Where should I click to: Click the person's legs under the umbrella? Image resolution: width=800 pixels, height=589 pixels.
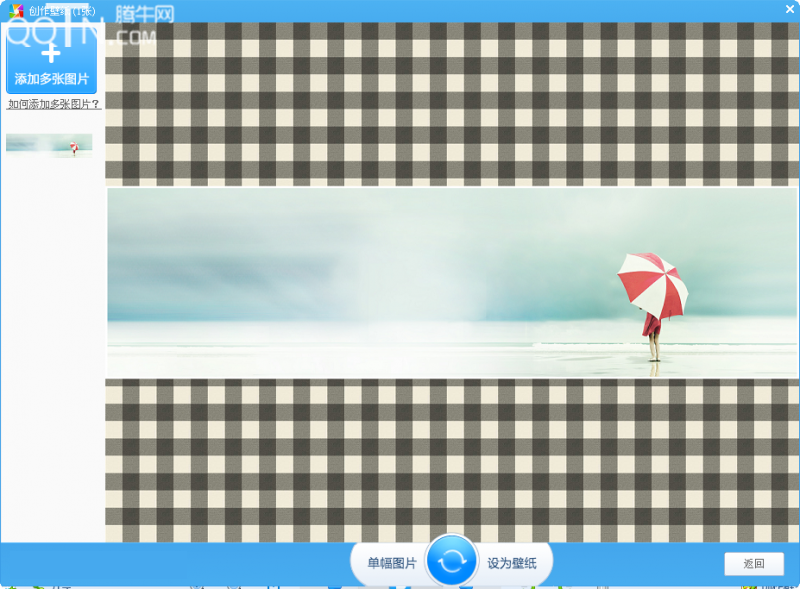click(654, 347)
